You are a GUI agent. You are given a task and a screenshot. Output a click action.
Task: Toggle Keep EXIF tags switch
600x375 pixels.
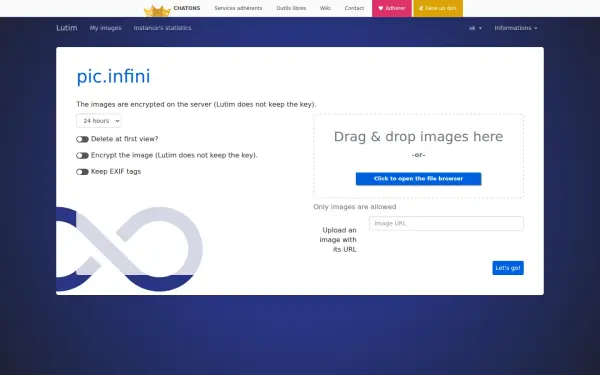(x=82, y=172)
